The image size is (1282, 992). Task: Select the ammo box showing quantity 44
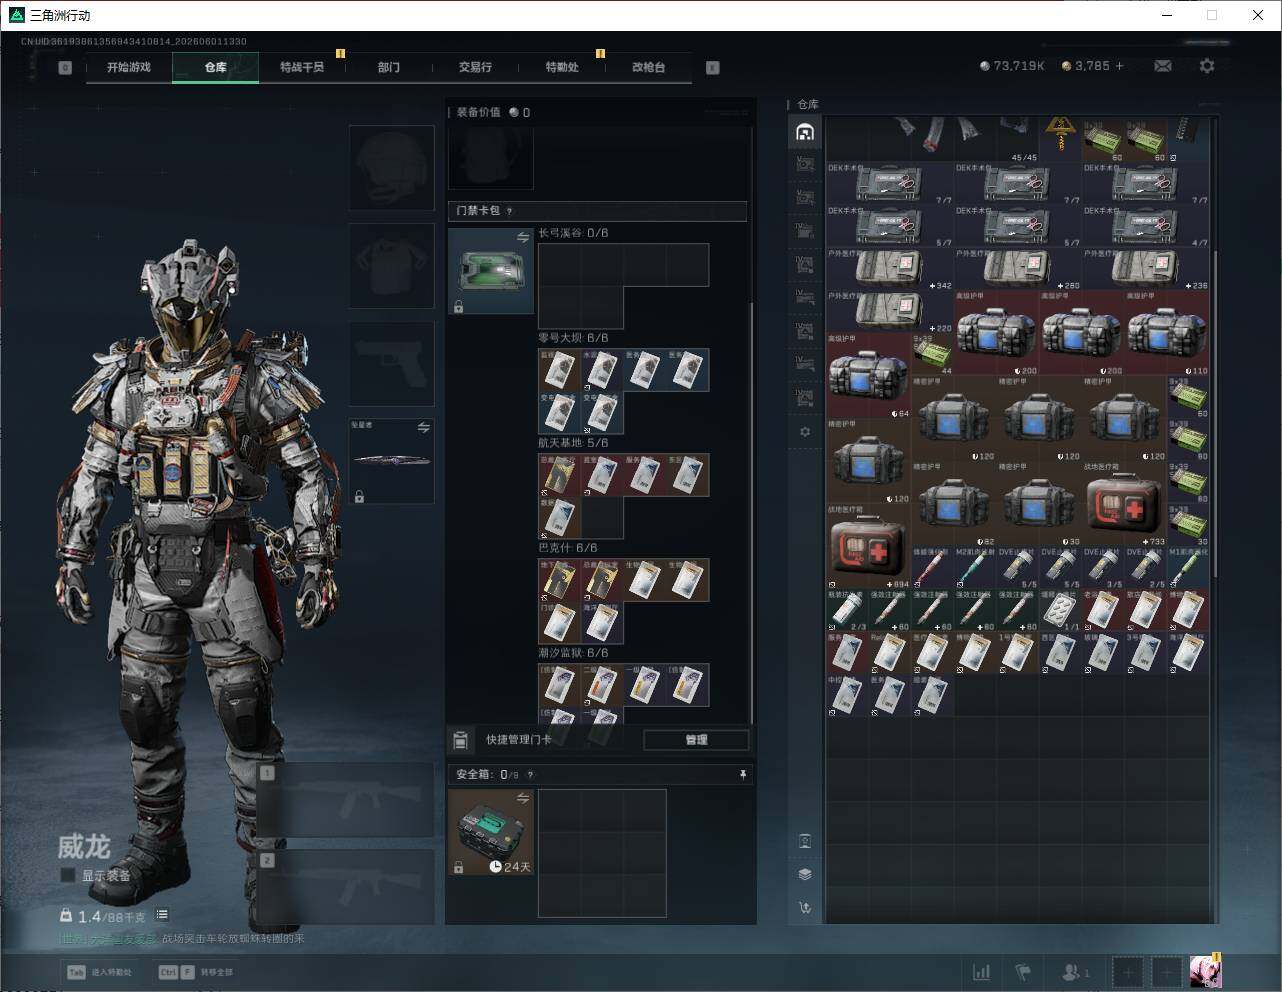(x=932, y=355)
